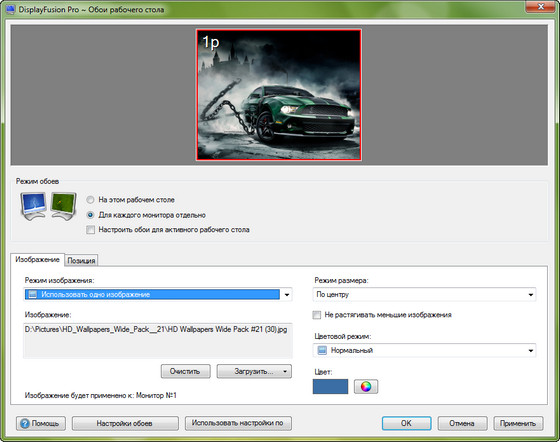Click the Применить button
This screenshot has width=560, height=442.
518,423
